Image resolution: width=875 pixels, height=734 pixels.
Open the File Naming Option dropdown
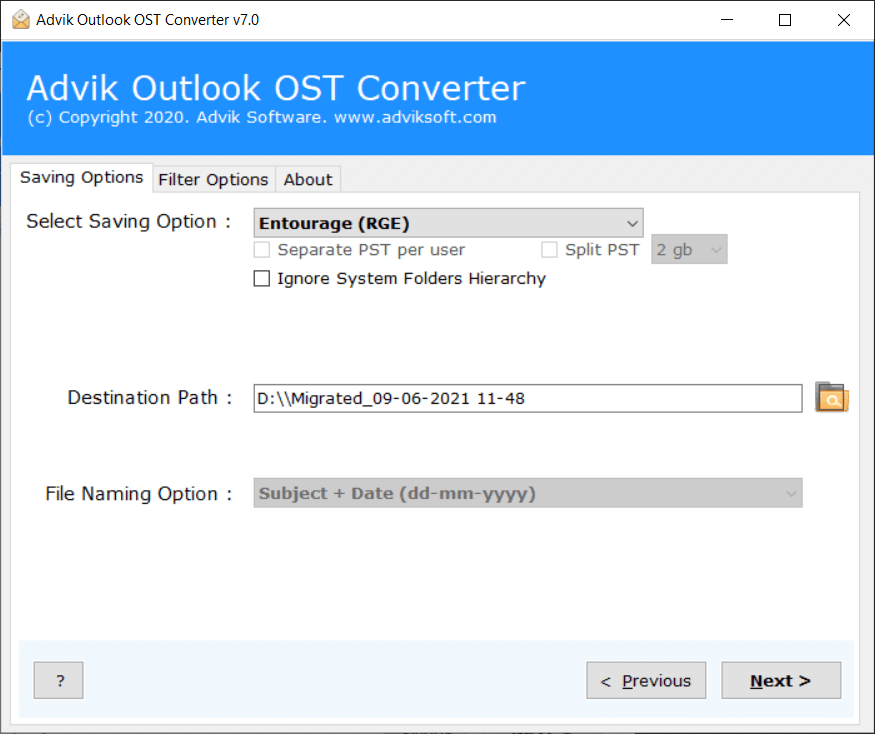(x=528, y=493)
